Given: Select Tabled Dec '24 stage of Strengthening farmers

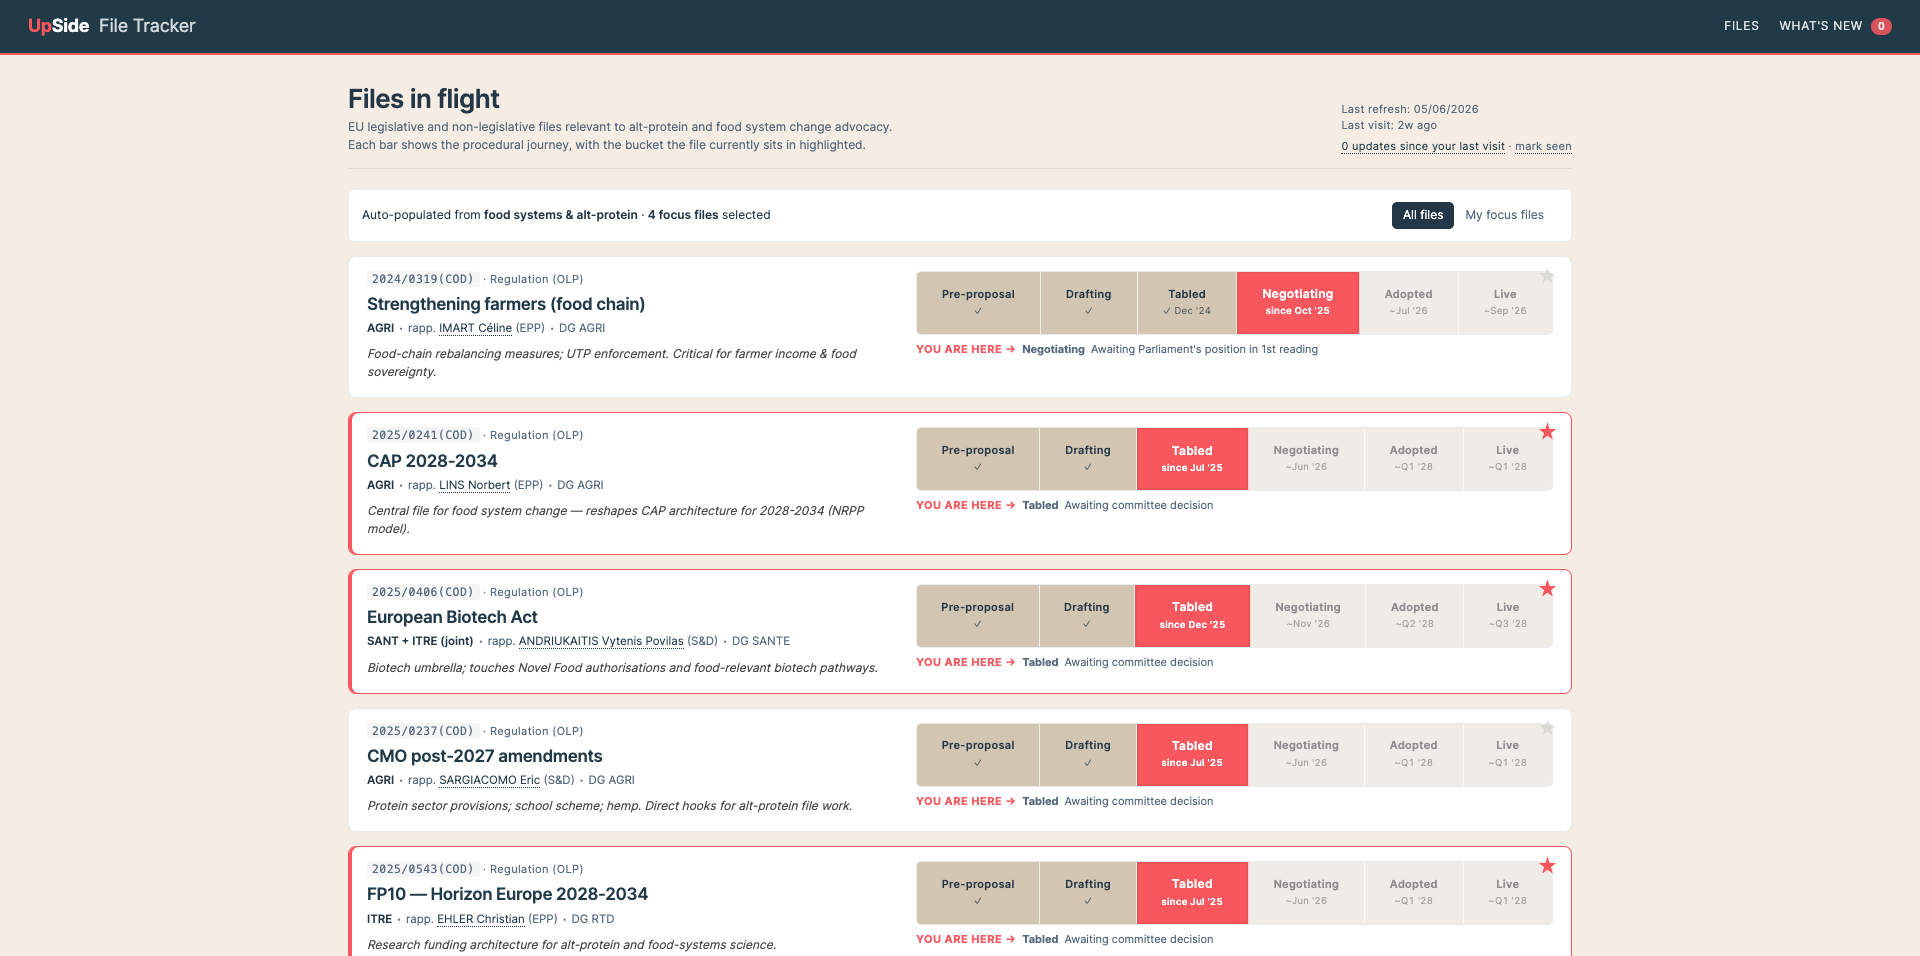Looking at the screenshot, I should (x=1187, y=303).
